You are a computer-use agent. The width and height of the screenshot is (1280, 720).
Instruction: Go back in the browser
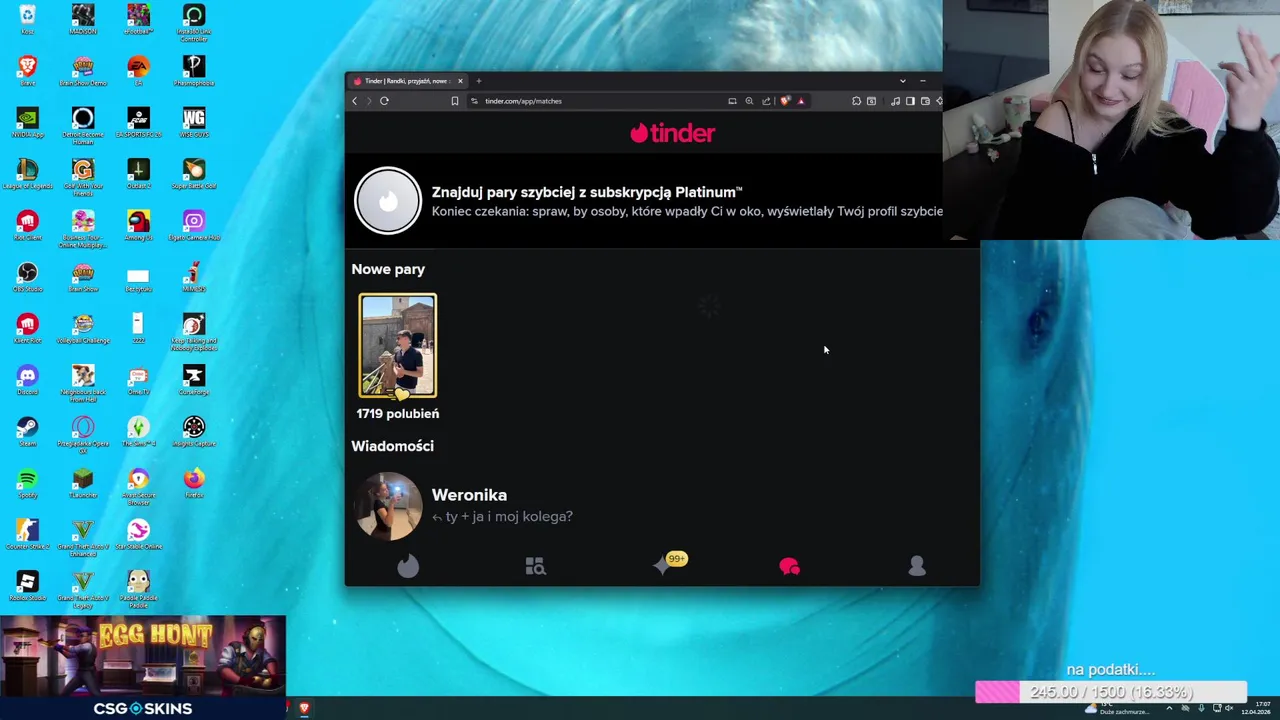tap(354, 101)
